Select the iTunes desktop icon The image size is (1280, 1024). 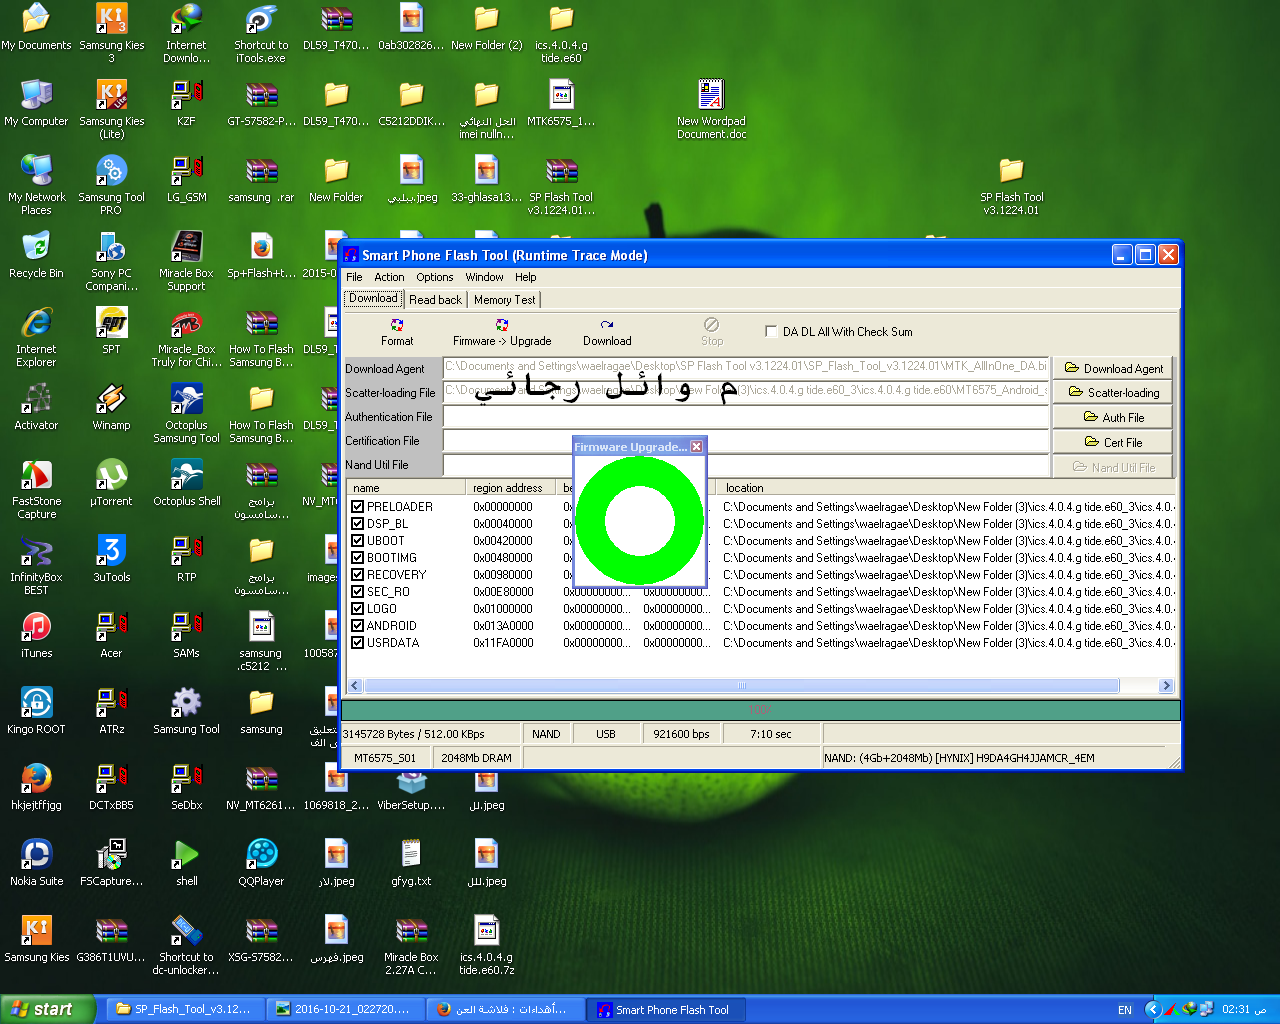click(x=36, y=636)
